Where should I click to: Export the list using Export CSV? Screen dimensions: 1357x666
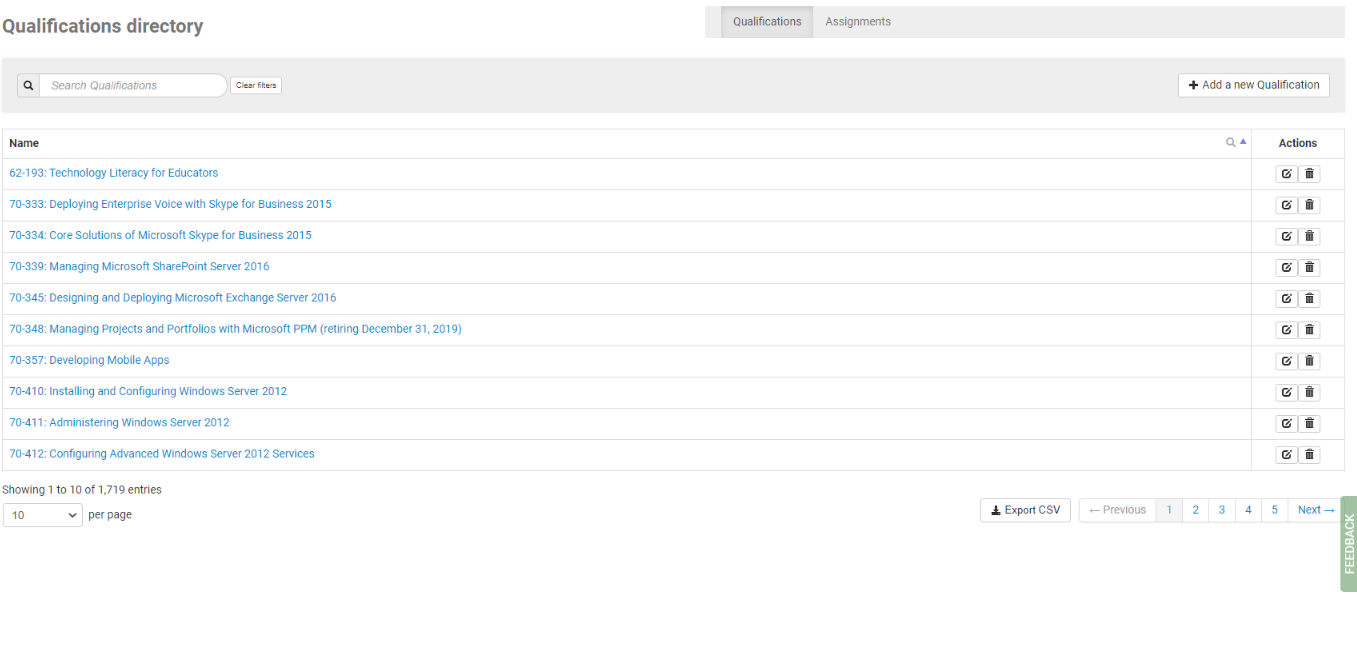pyautogui.click(x=1025, y=510)
